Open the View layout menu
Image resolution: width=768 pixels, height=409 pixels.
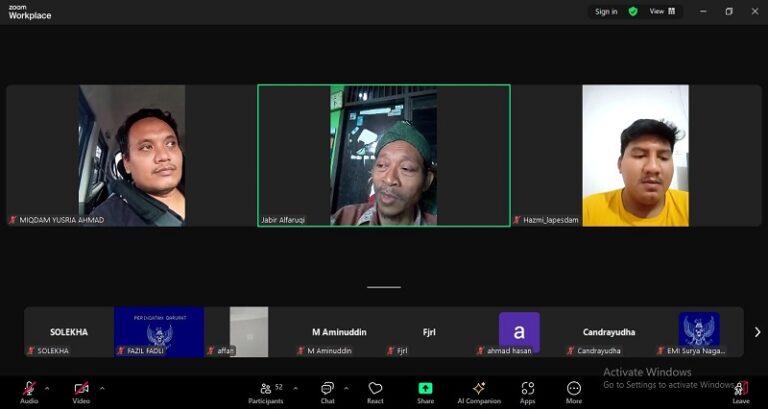pyautogui.click(x=662, y=12)
